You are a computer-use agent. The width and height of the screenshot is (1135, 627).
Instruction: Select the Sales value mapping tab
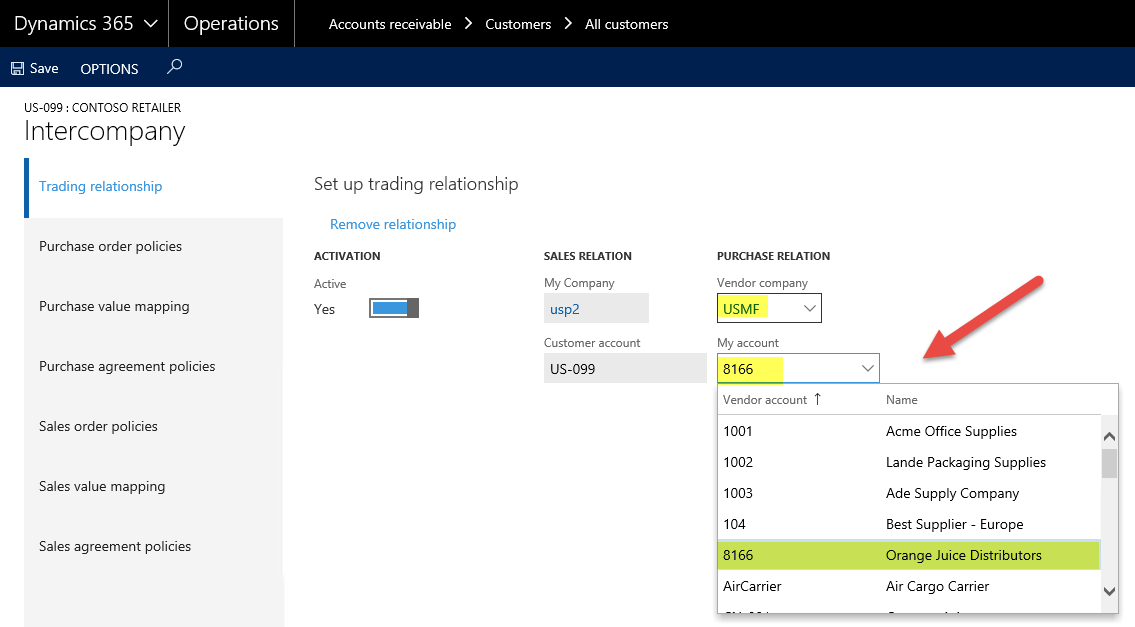click(102, 486)
